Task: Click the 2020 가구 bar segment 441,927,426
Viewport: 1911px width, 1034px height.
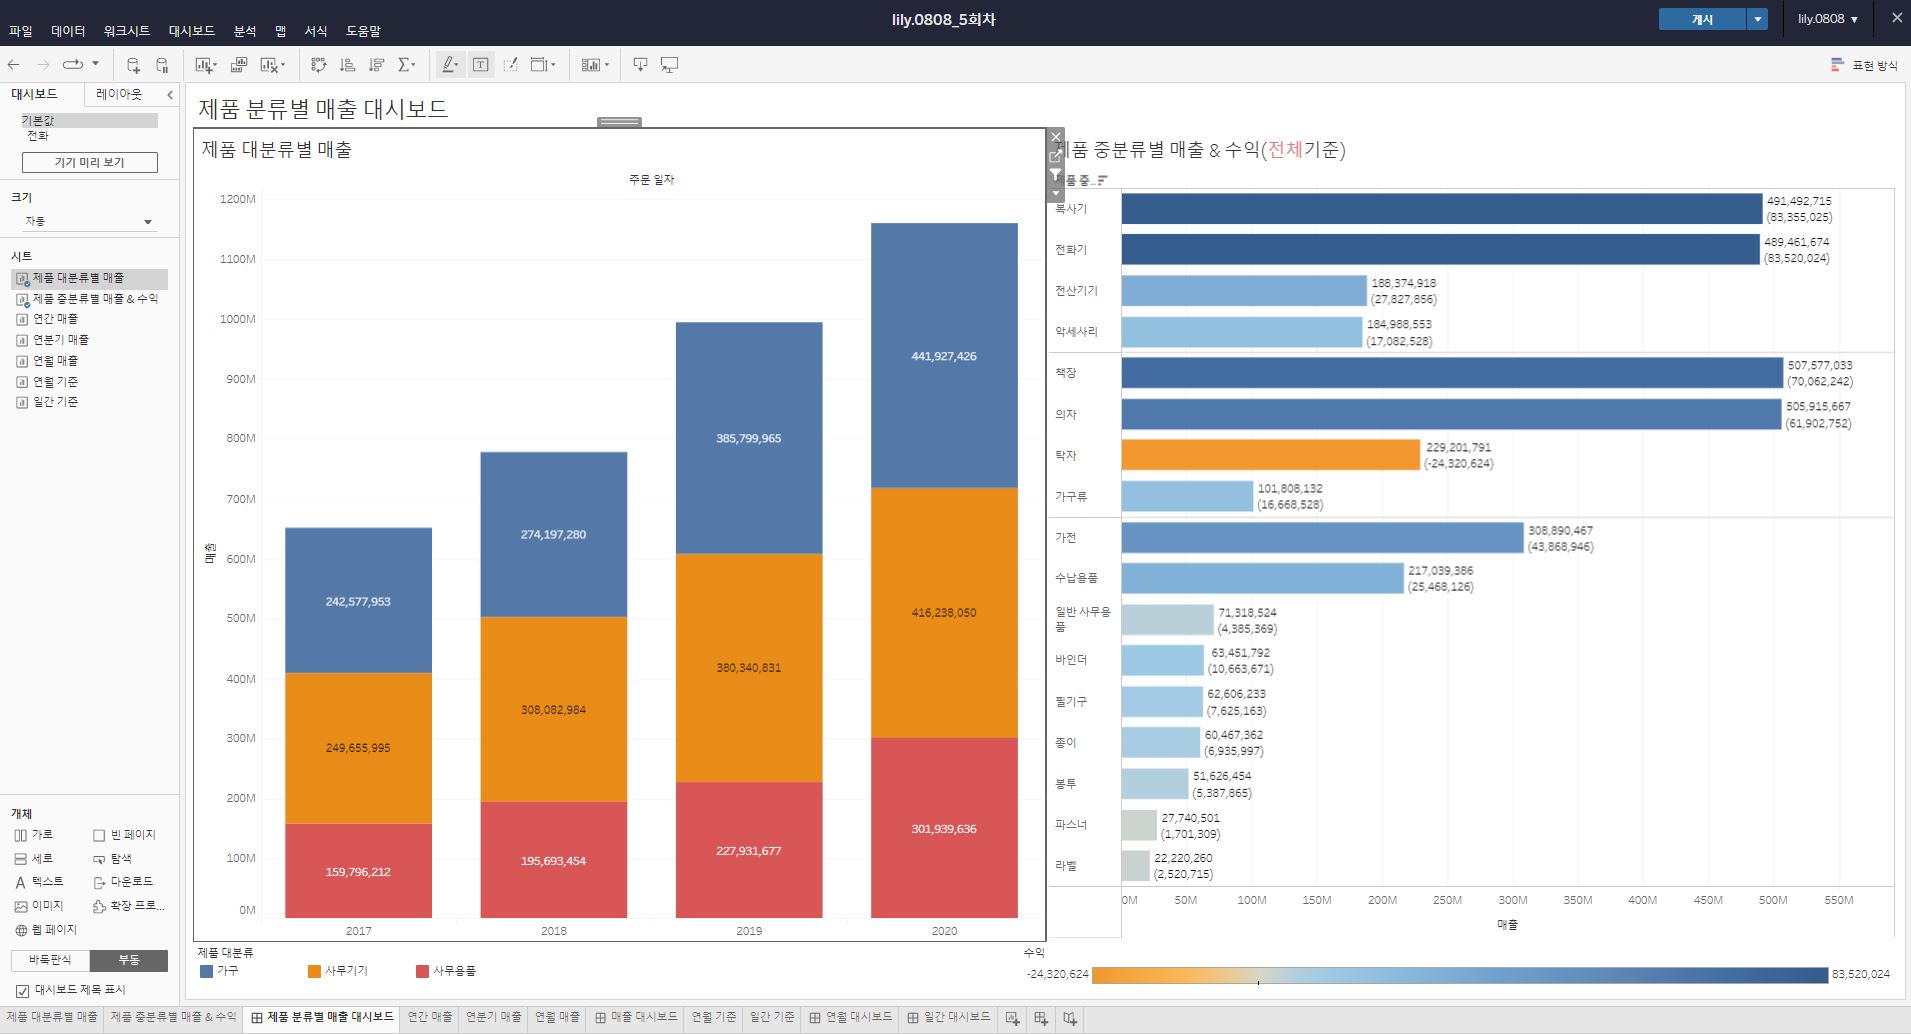Action: 944,356
